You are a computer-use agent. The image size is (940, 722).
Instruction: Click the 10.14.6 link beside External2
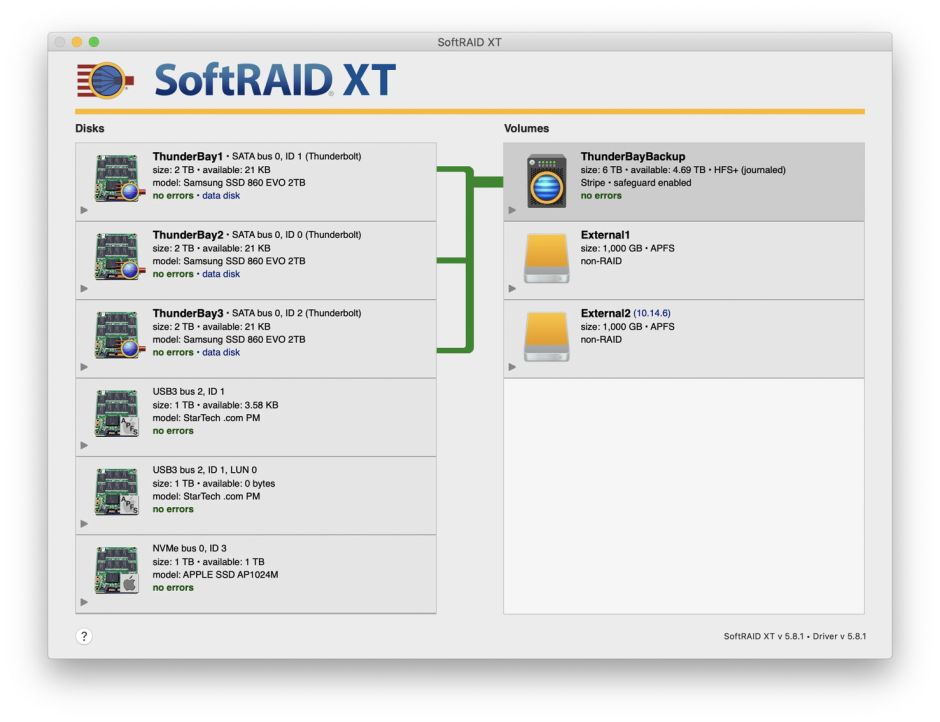click(x=655, y=312)
